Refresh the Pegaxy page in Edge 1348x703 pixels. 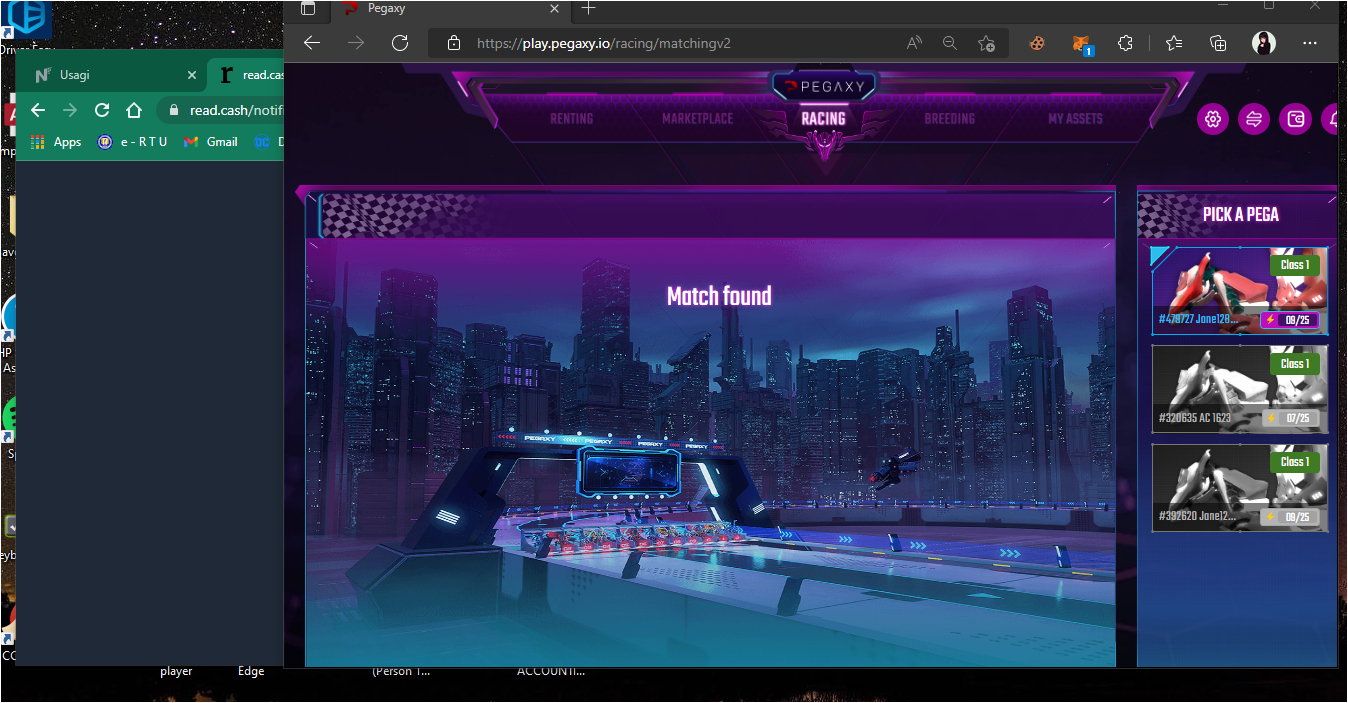click(400, 43)
